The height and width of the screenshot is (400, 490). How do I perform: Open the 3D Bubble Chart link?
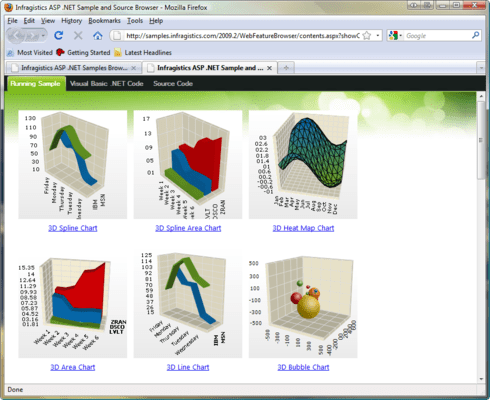303,367
